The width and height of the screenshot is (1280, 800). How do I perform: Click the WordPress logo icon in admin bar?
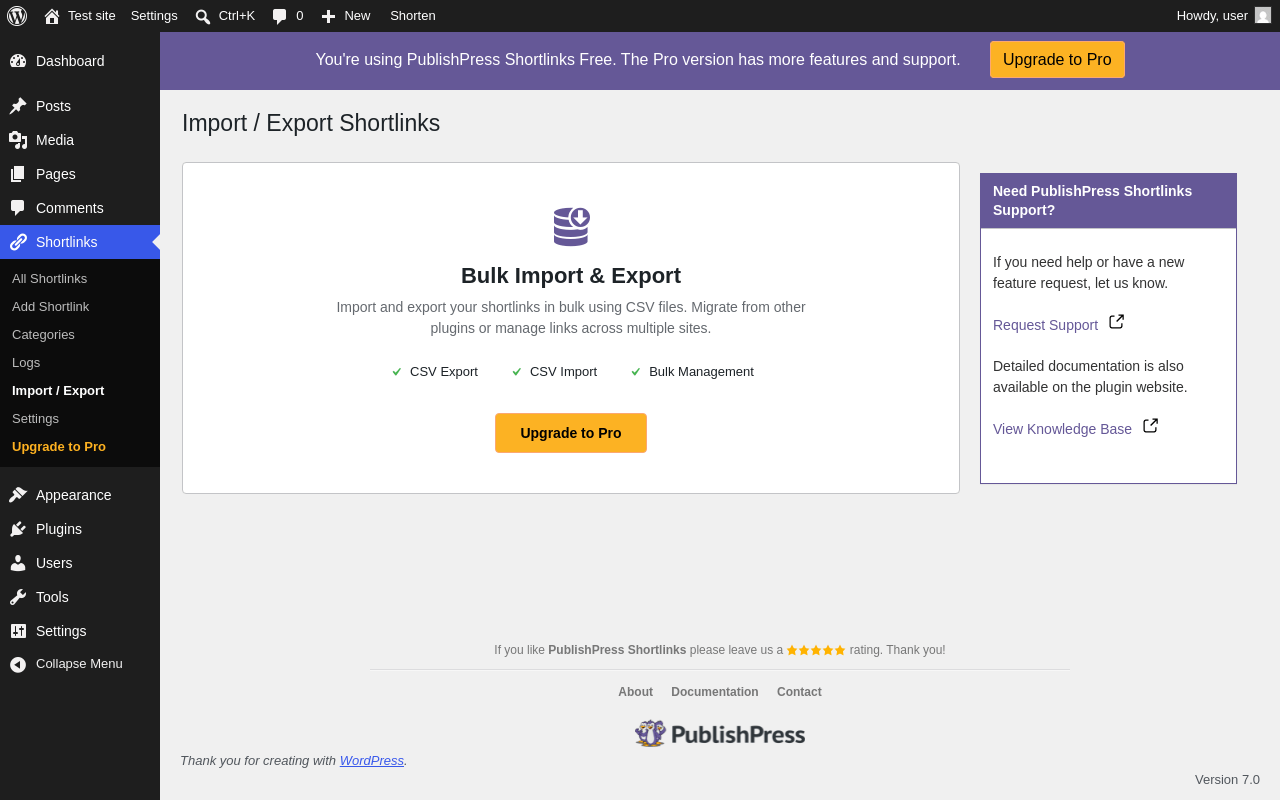coord(17,16)
